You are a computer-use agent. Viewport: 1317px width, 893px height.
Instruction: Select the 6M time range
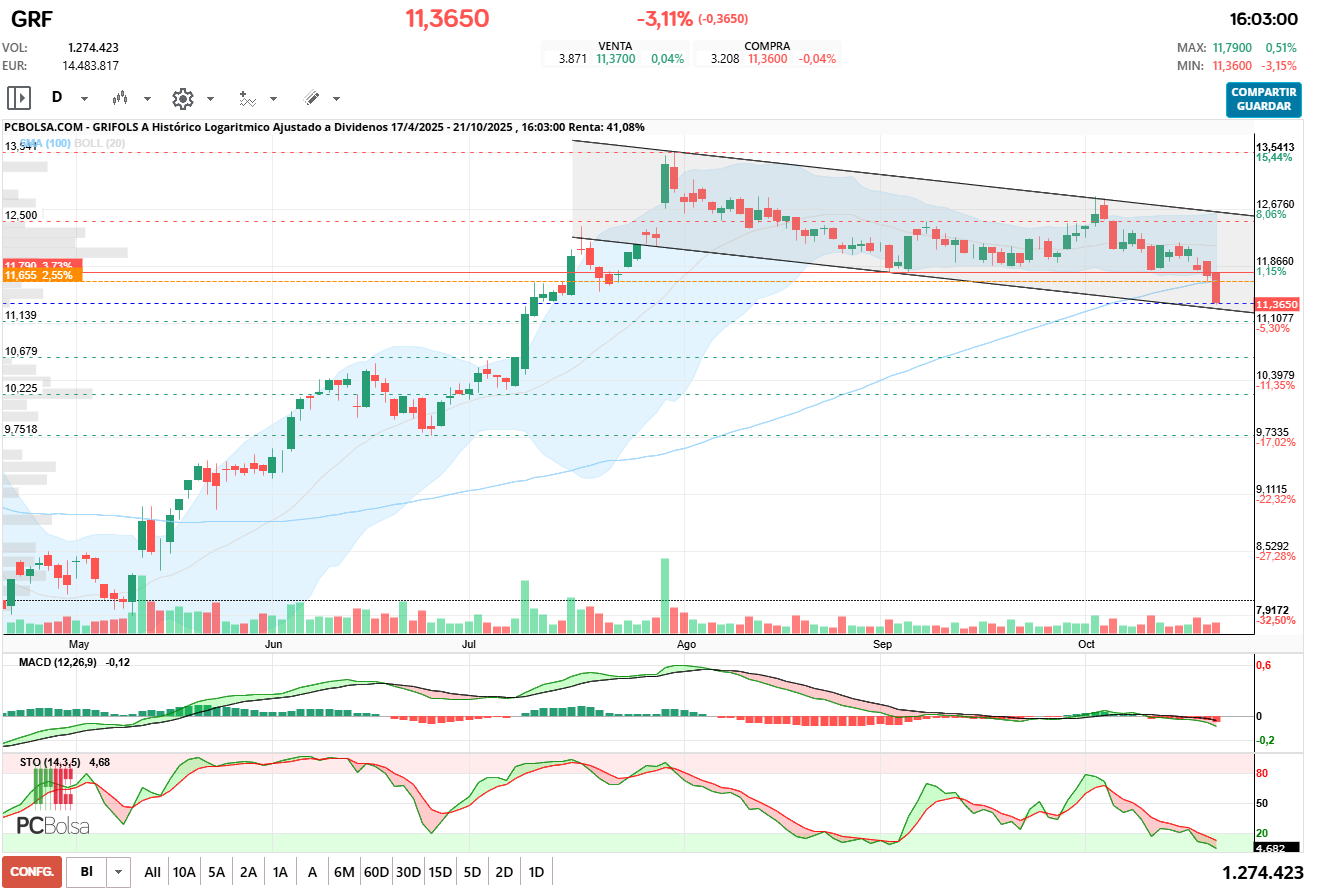click(x=344, y=872)
